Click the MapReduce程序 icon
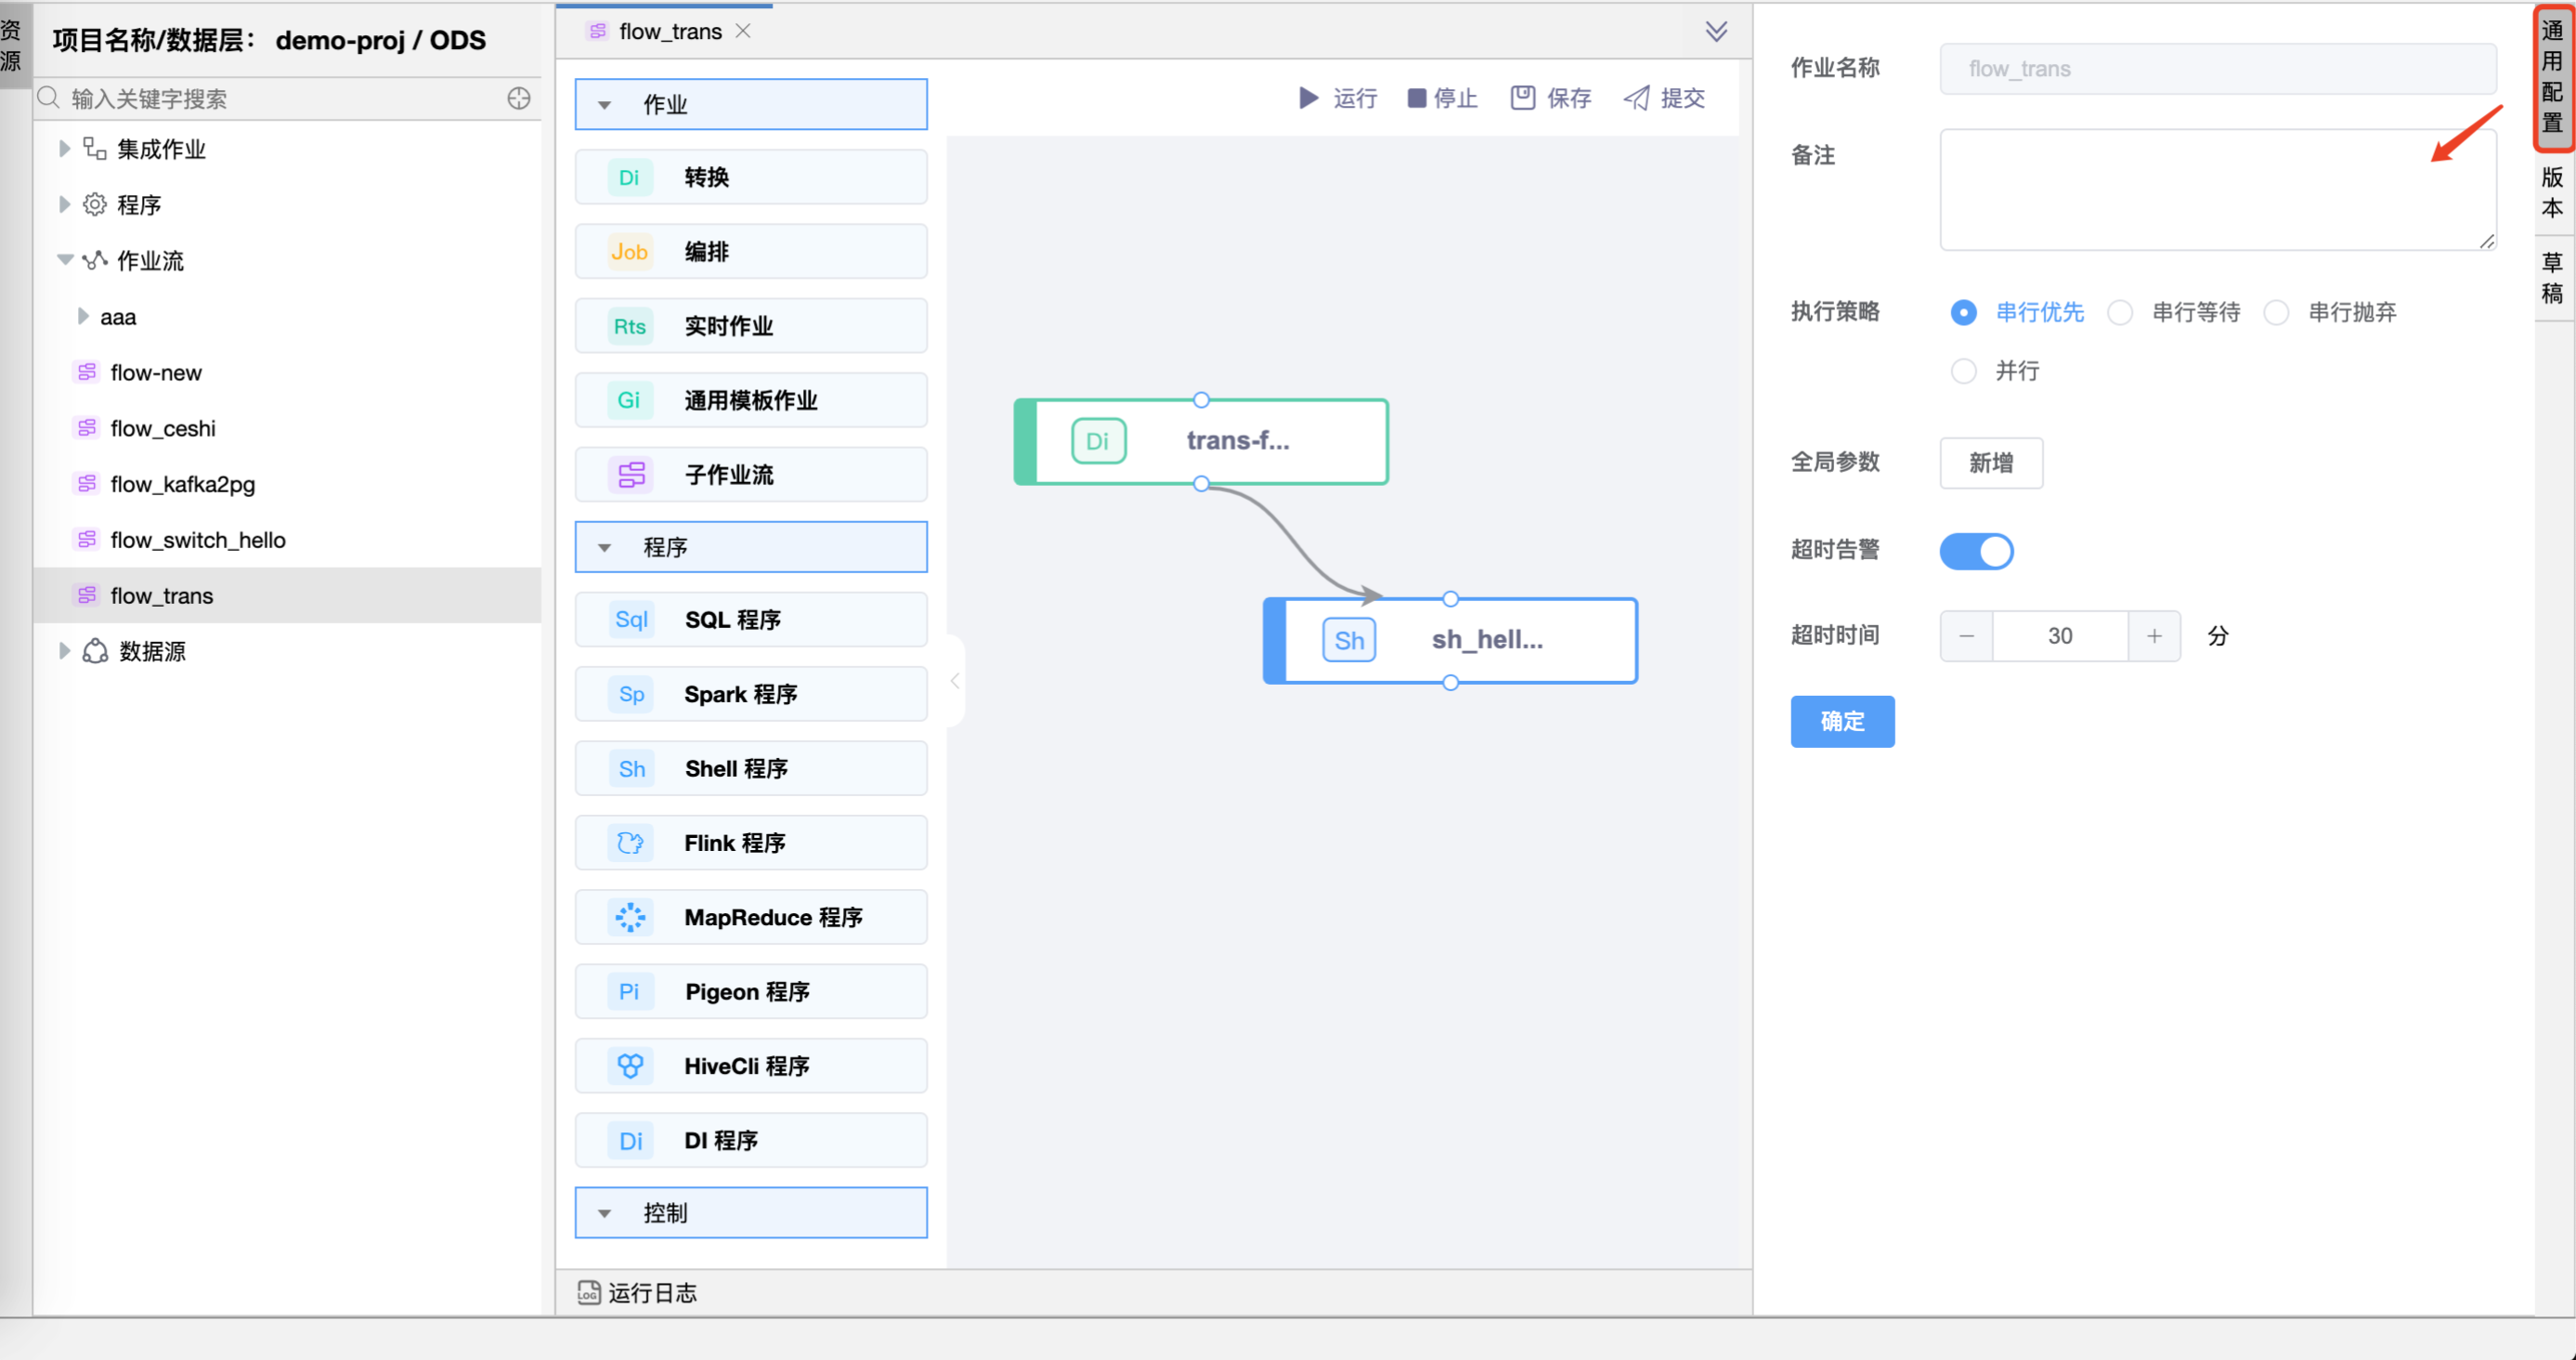Viewport: 2576px width, 1360px height. (x=629, y=917)
